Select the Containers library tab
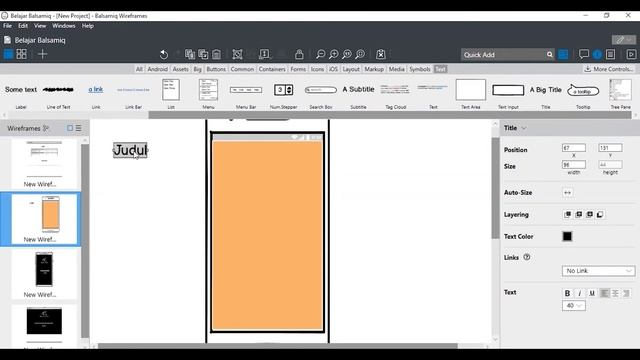Screen dimensions: 640x360 (272, 69)
